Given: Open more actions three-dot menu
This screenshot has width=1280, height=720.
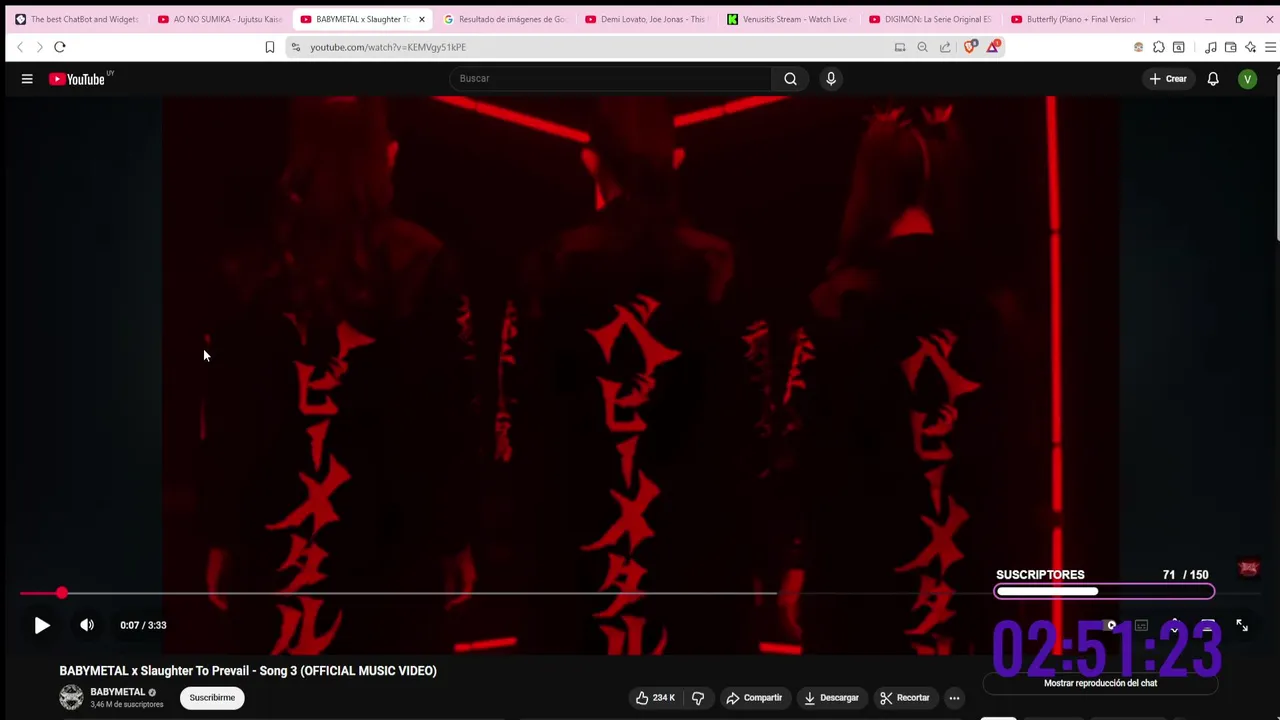Looking at the screenshot, I should click(x=954, y=698).
